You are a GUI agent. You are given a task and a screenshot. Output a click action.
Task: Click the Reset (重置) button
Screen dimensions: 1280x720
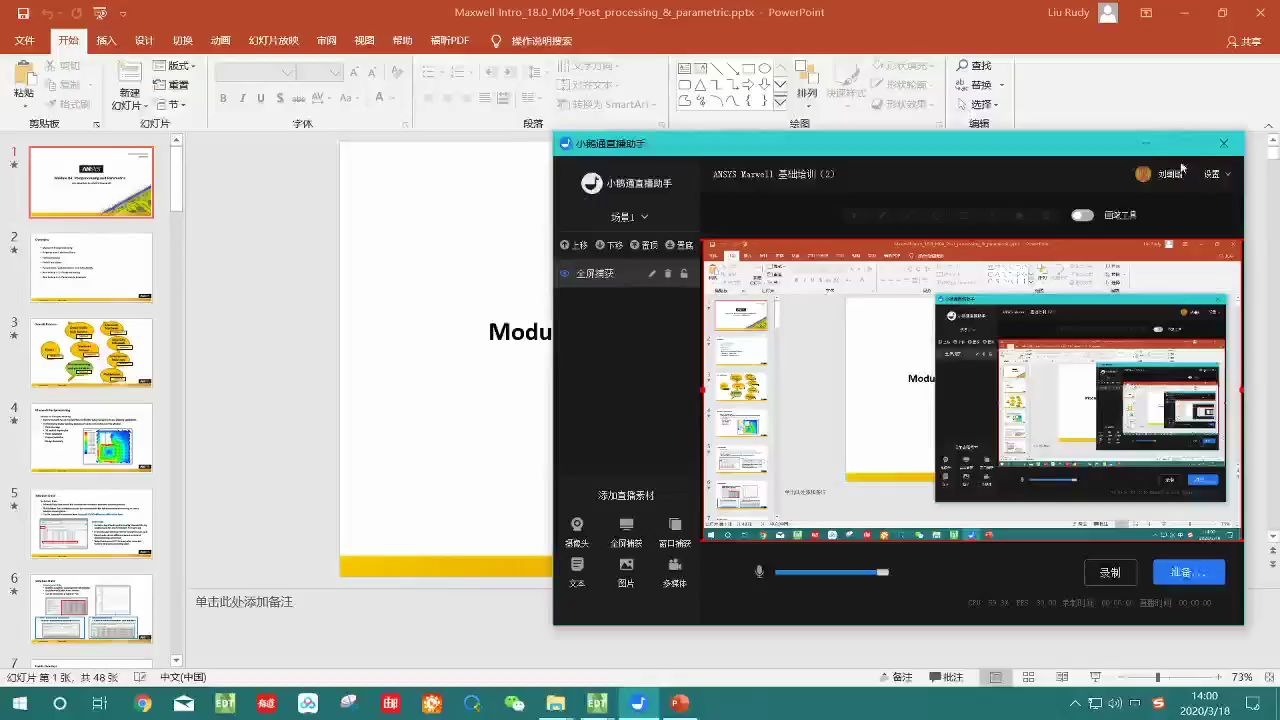171,85
